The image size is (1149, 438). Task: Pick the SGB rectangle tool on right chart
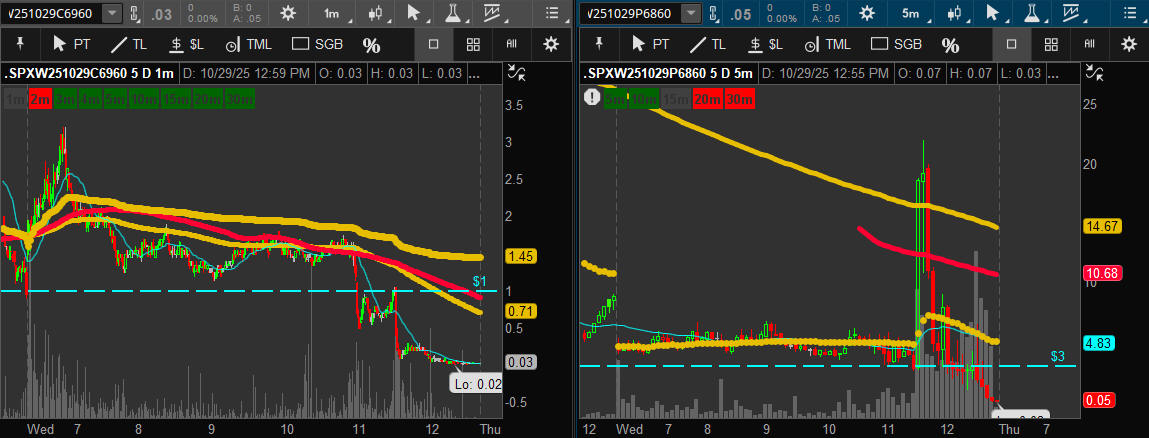coord(894,44)
